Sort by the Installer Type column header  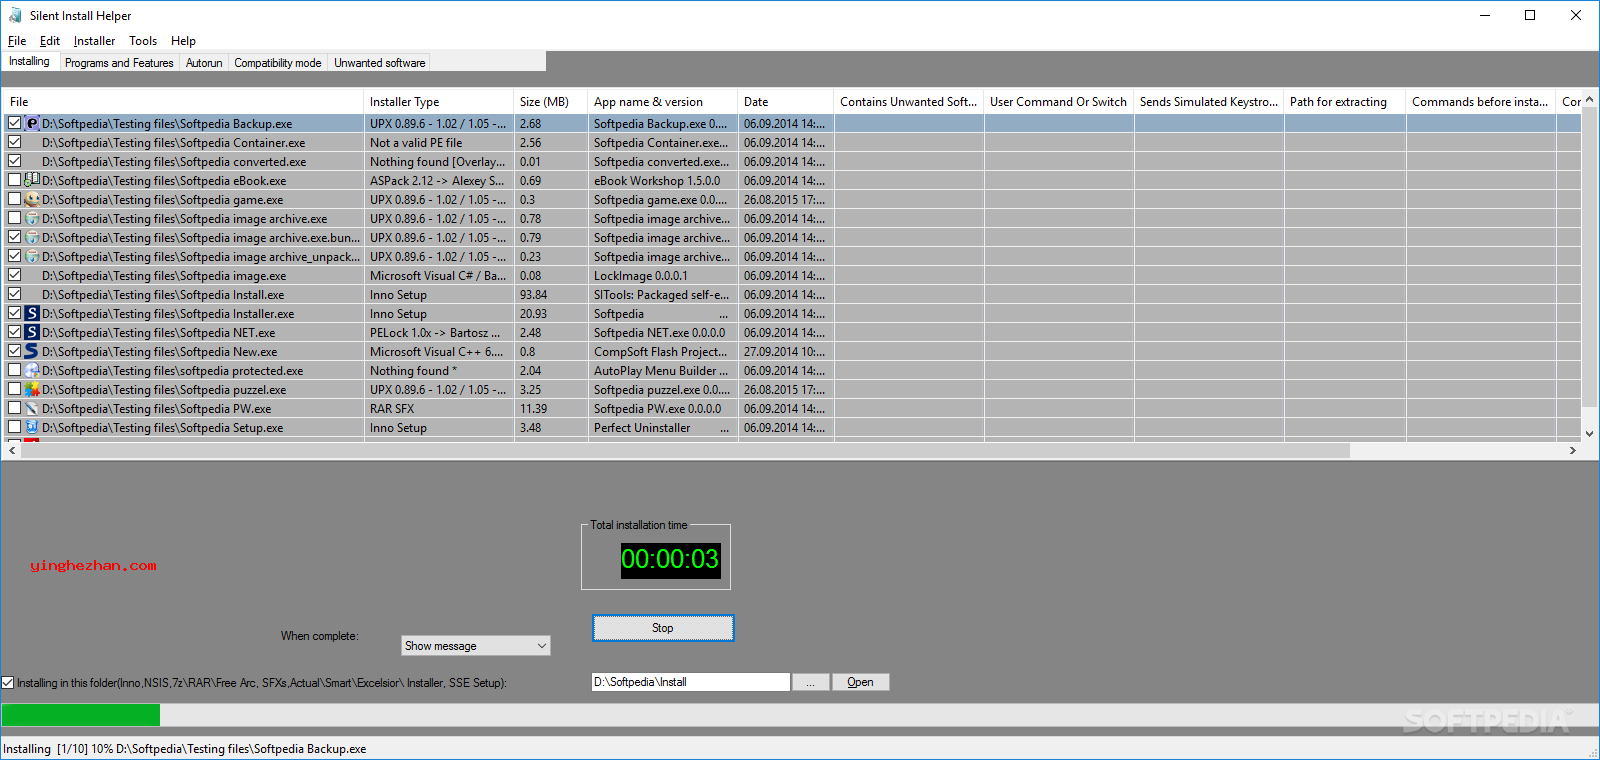click(x=439, y=102)
